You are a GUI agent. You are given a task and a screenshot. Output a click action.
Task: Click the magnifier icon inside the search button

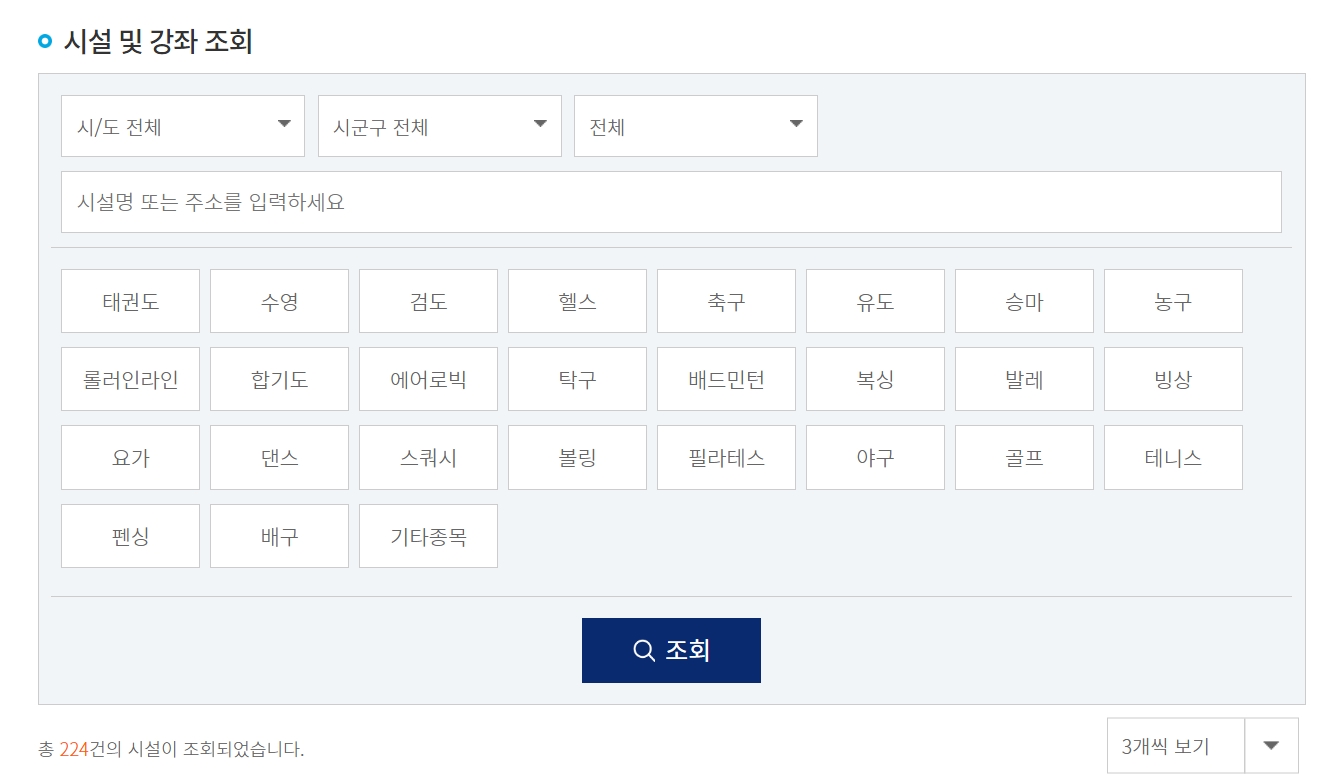coord(644,649)
